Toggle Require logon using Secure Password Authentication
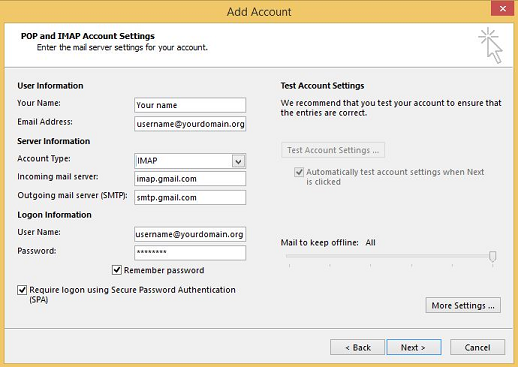Screen dimensions: 518x367 click(22, 290)
